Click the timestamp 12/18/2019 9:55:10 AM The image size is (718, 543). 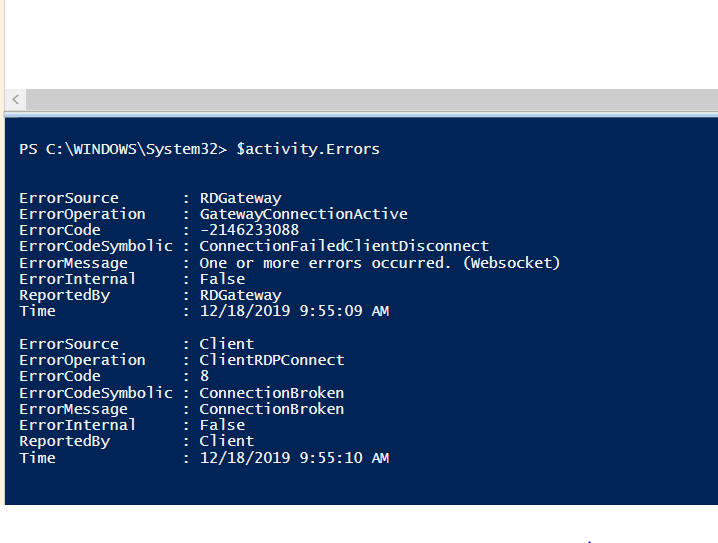(294, 458)
